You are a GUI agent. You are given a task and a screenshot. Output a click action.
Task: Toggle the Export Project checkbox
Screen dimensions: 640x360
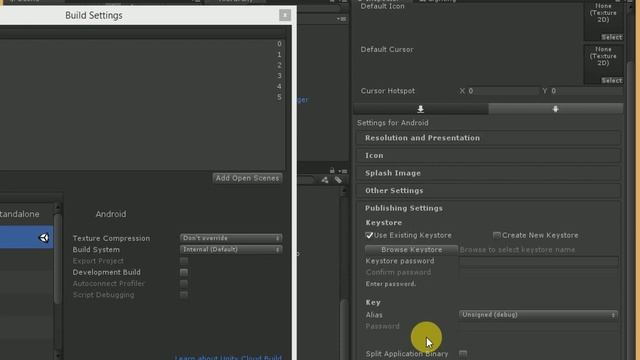pyautogui.click(x=184, y=261)
